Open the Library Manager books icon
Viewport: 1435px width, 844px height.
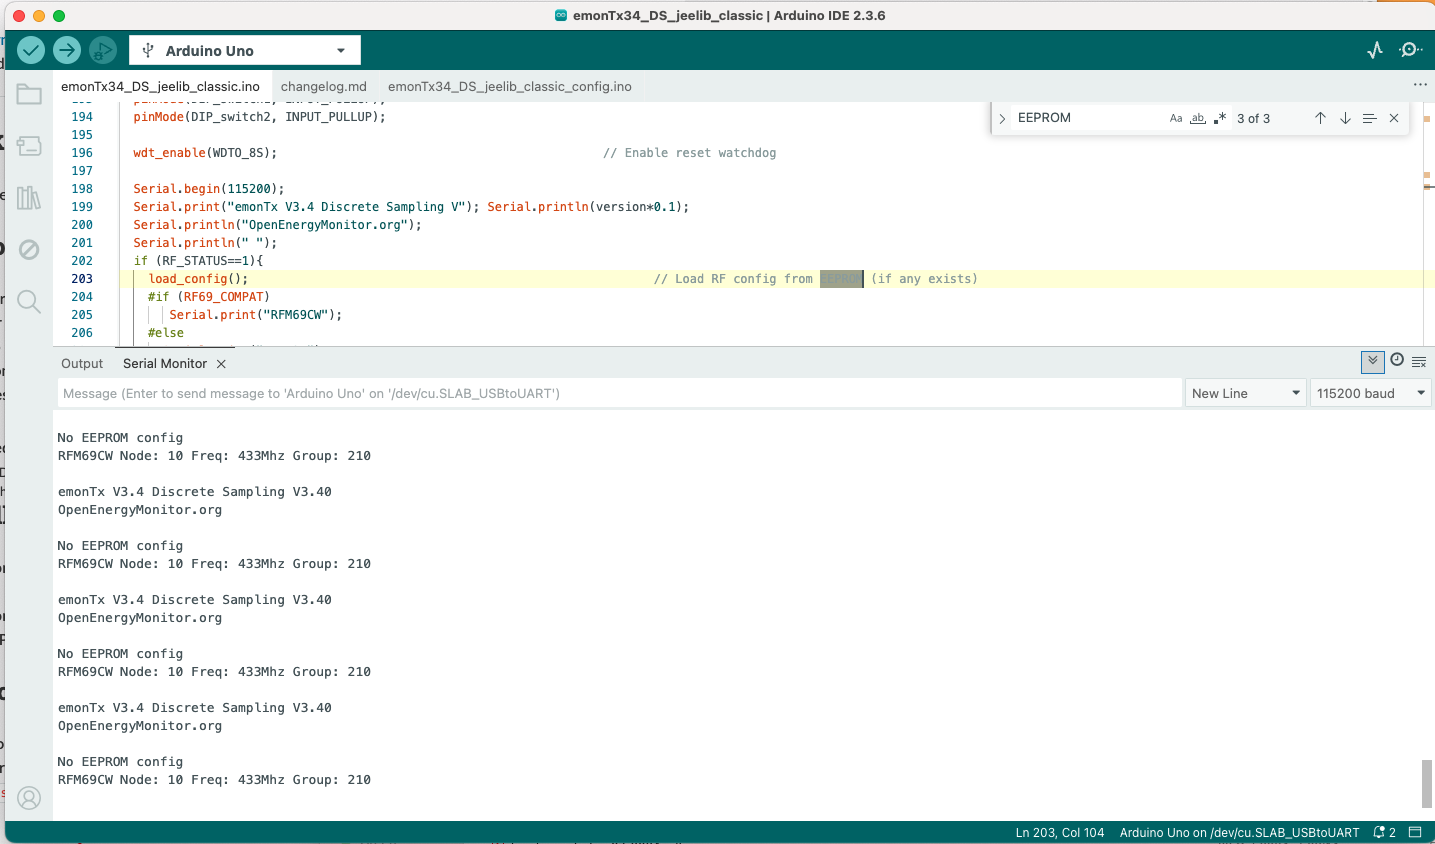pos(29,198)
